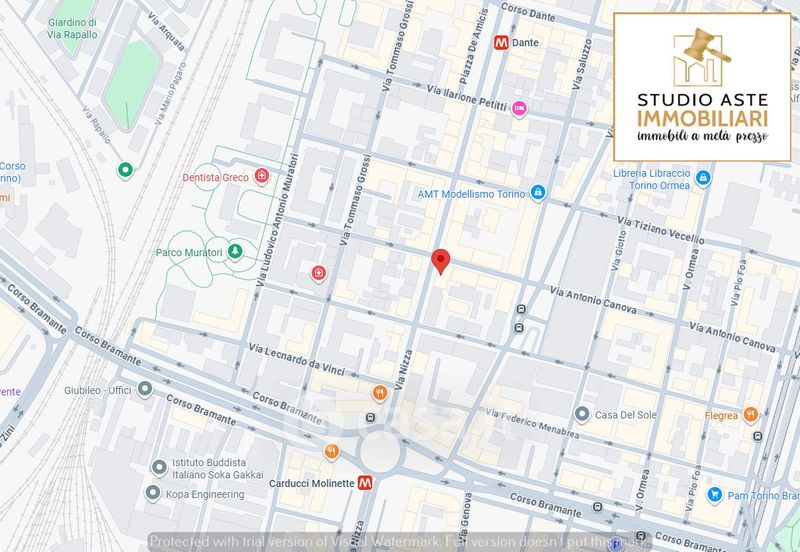Click the Pam Torino shopping cart icon
The image size is (800, 552).
(714, 495)
